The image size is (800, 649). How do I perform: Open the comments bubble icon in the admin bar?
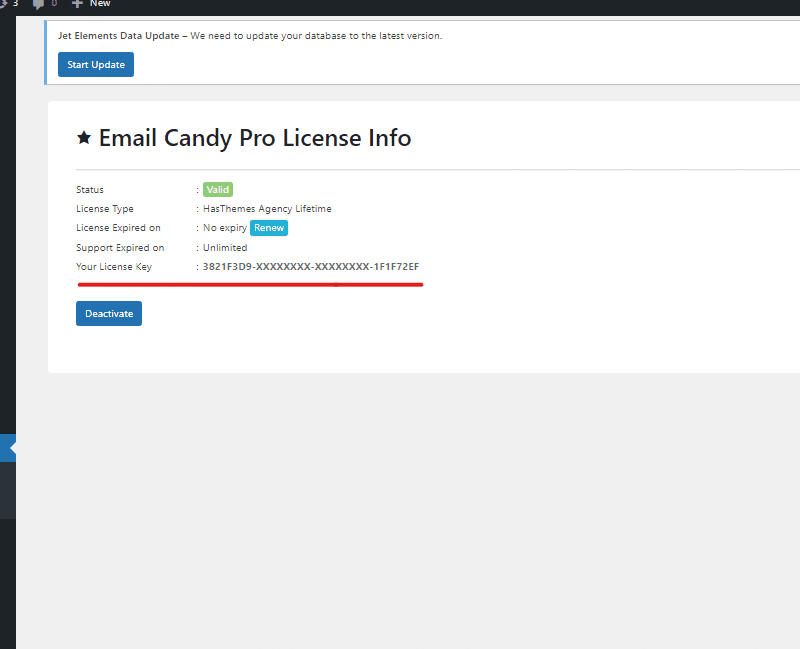tap(38, 4)
